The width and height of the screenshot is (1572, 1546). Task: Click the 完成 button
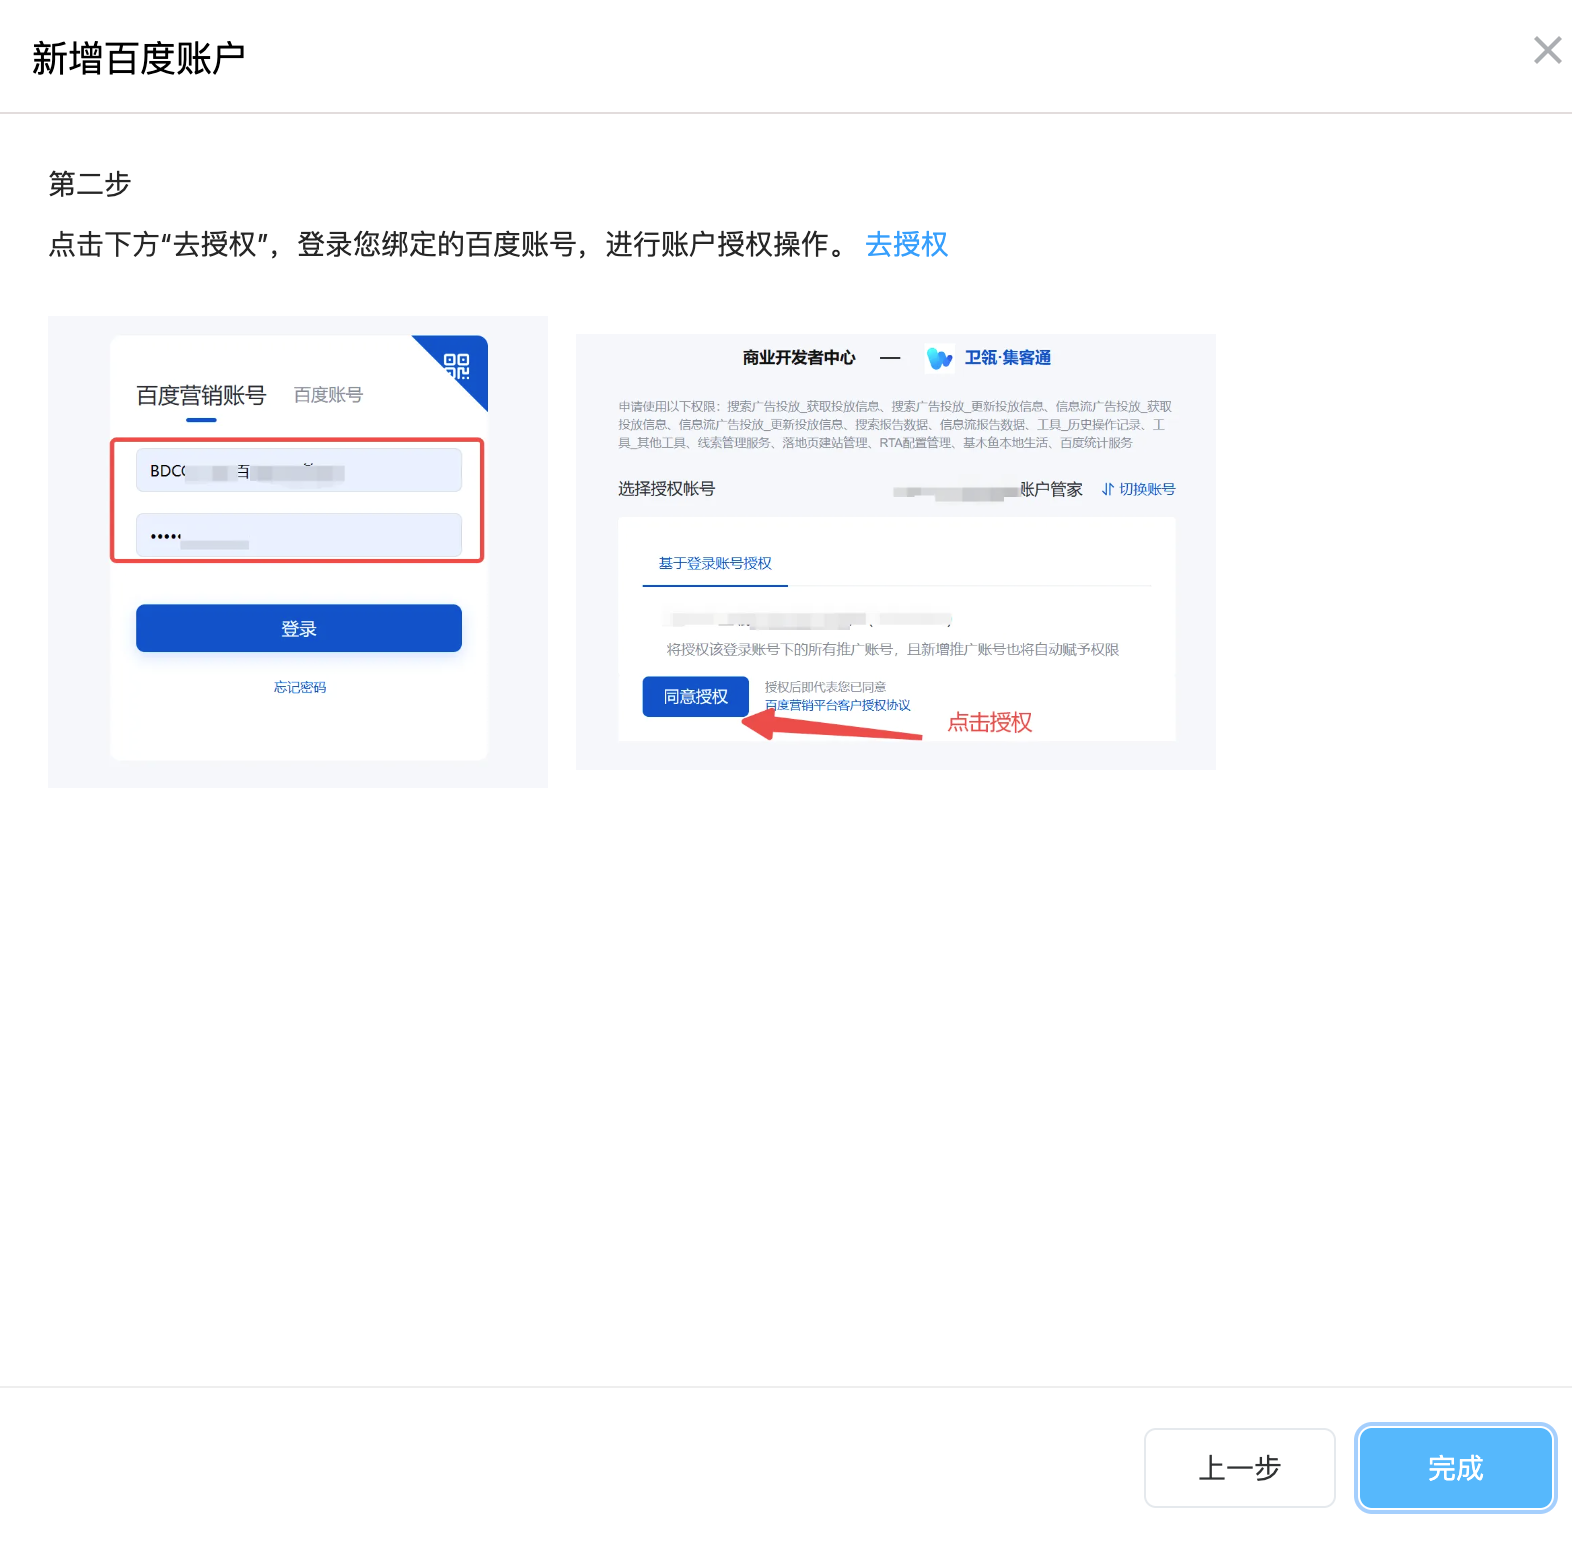click(x=1455, y=1467)
